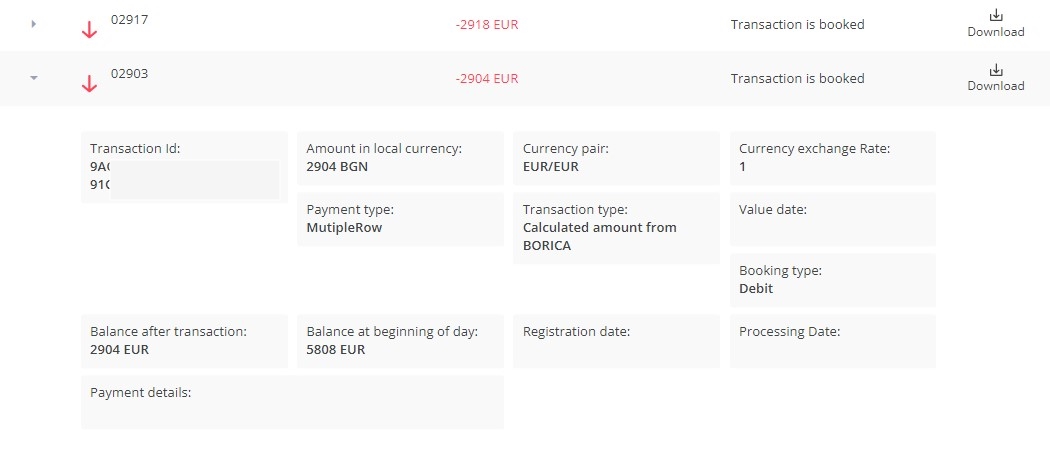Click the Transaction Id field
1050x450 pixels.
pyautogui.click(x=184, y=167)
